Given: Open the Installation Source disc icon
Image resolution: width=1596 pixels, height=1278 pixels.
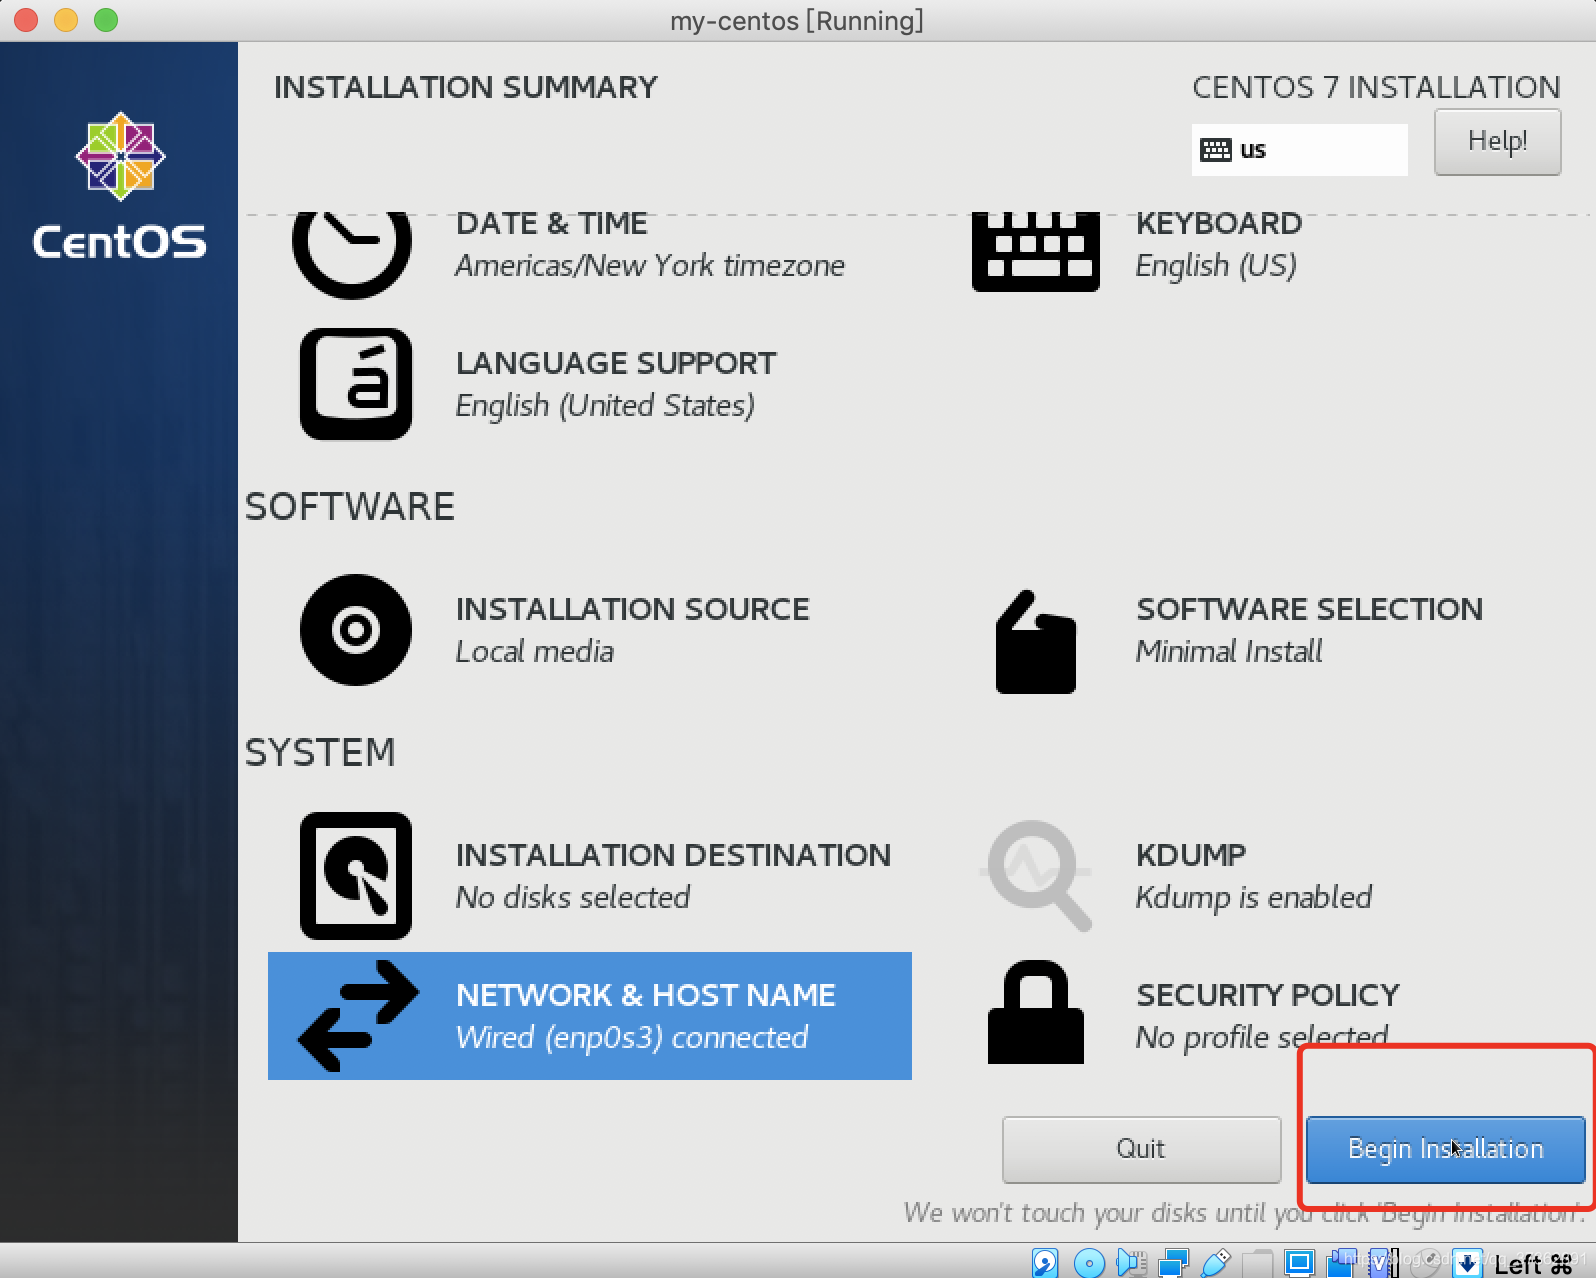Looking at the screenshot, I should 356,630.
